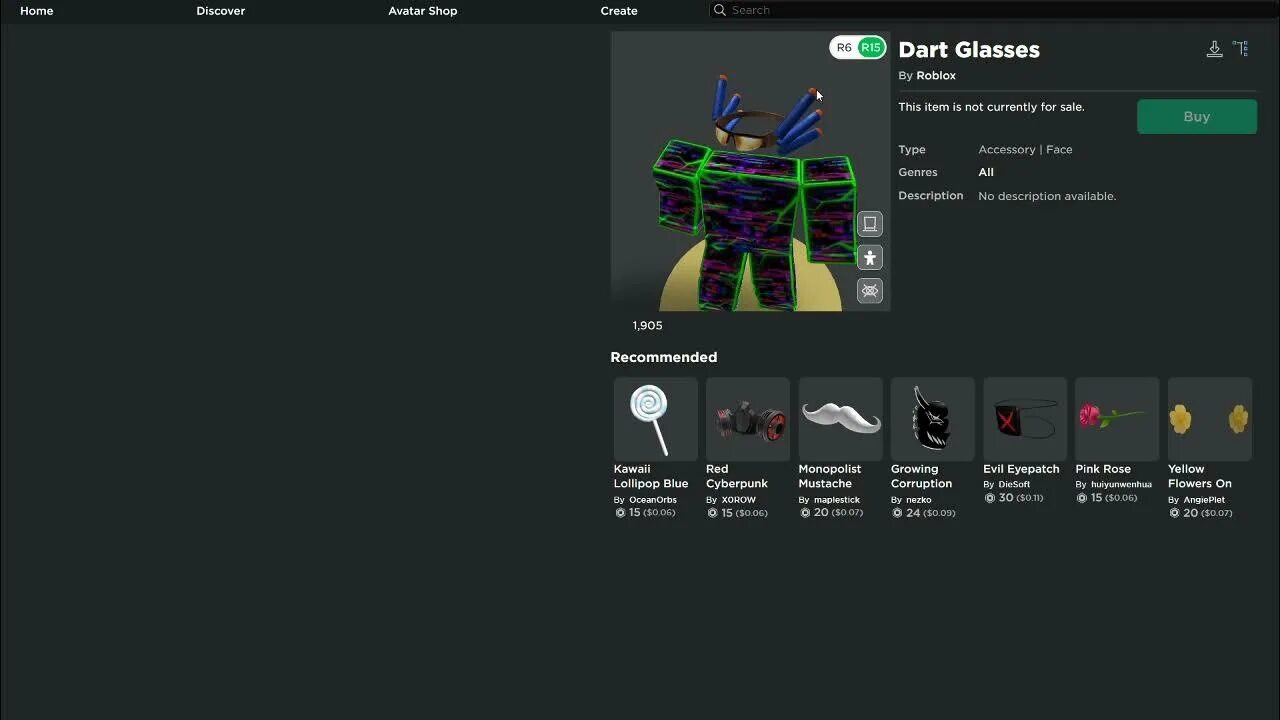Open Growing Corruption thumbnail

(933, 419)
